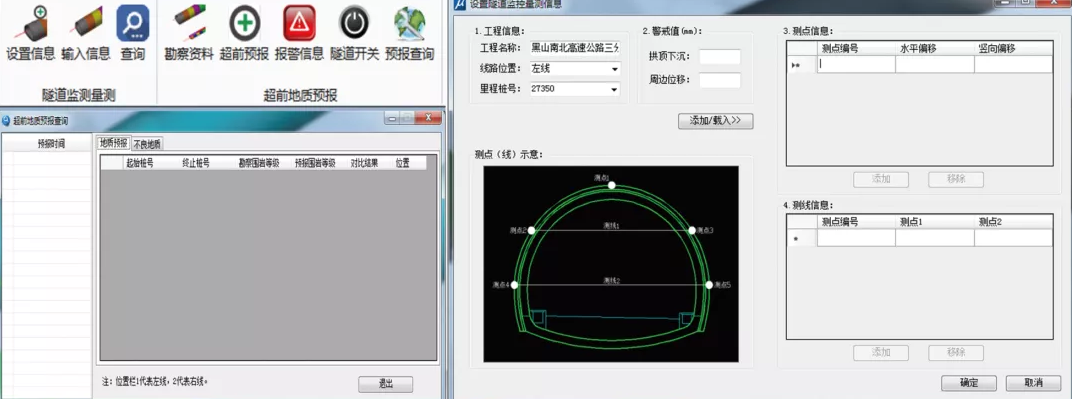The image size is (1072, 399).
Task: Click the 测点1 cell in 测线信息 table
Action: 935,238
